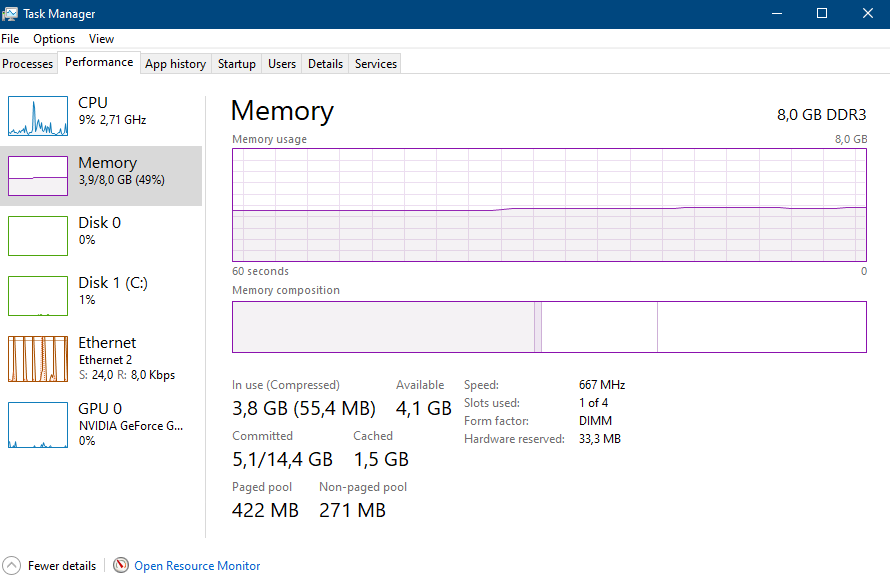Viewport: 890px width, 581px height.
Task: Open the Disk 0 performance graph
Action: [x=38, y=236]
